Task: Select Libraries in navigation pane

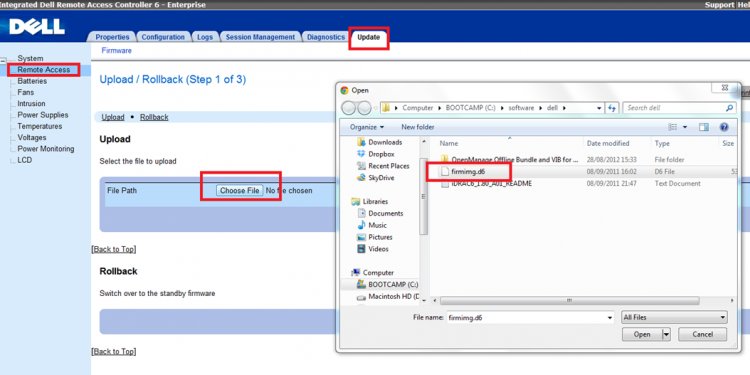Action: (369, 201)
